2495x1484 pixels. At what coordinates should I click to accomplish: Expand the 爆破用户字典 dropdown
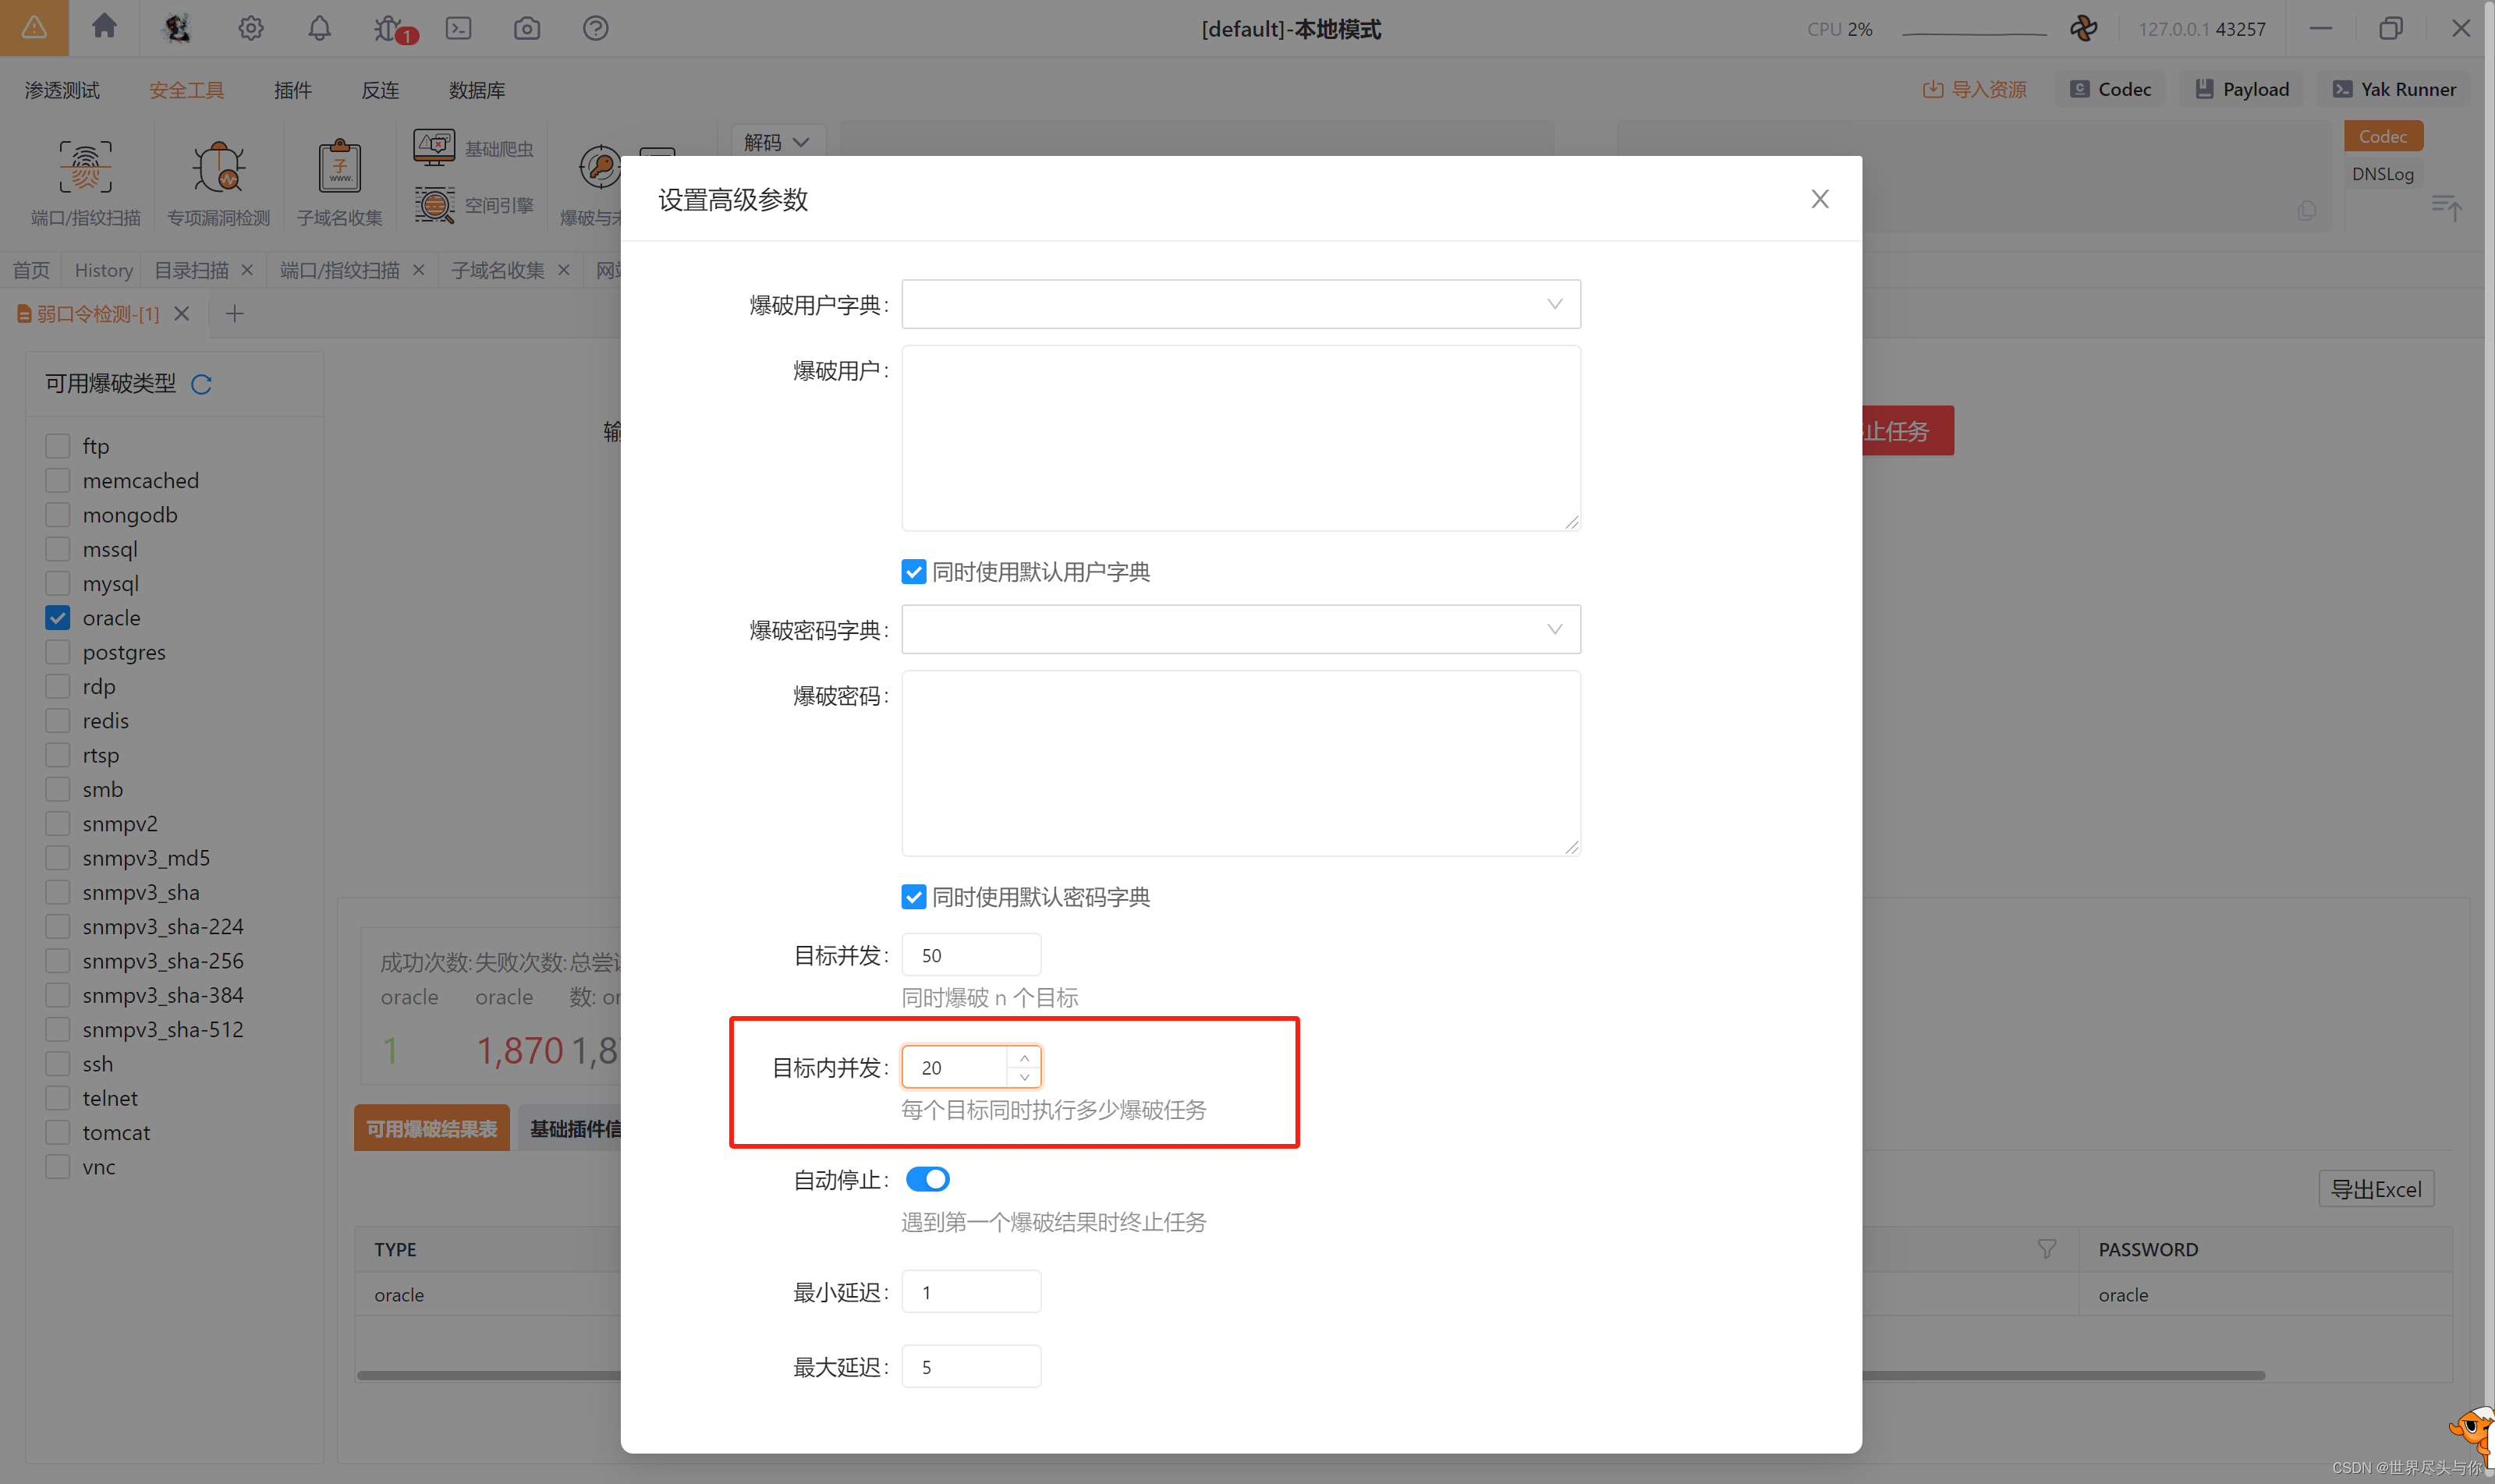1240,304
